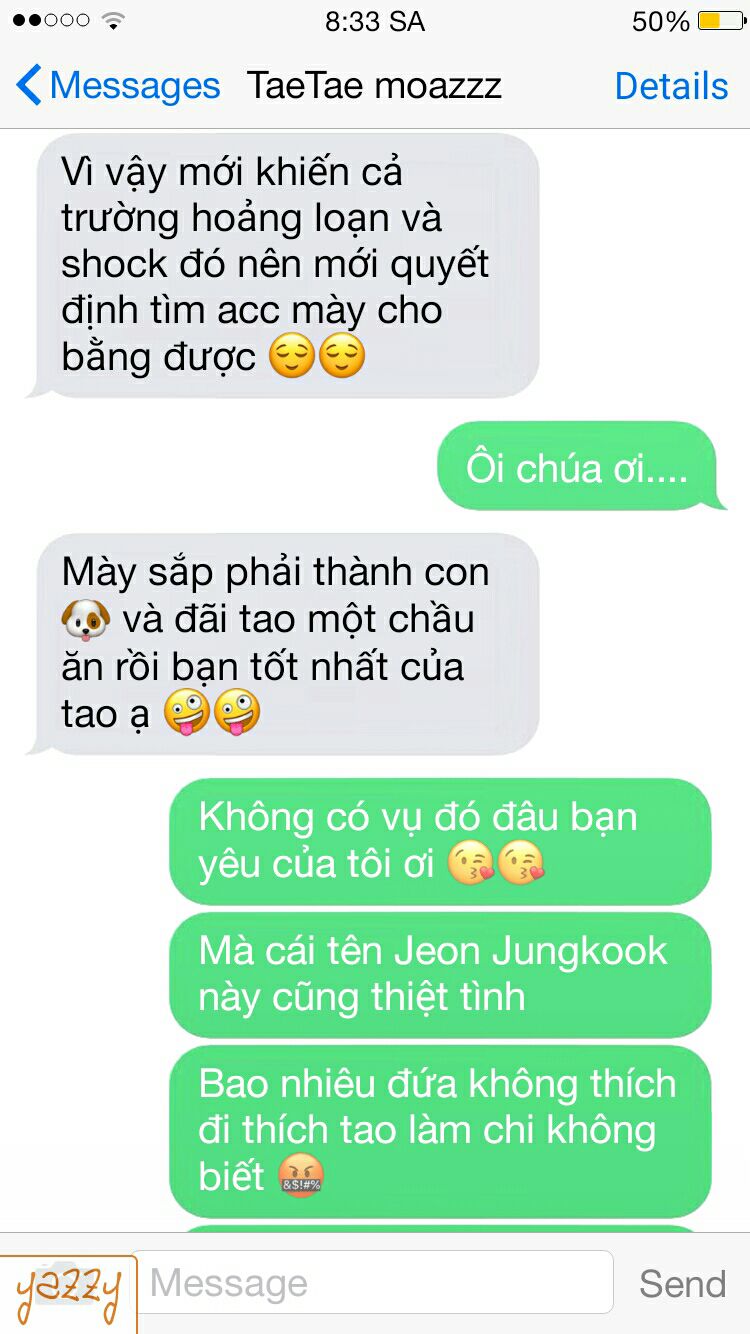Screen dimensions: 750x1334
Task: Tap the 8:33 SA clock in status bar
Action: (375, 21)
